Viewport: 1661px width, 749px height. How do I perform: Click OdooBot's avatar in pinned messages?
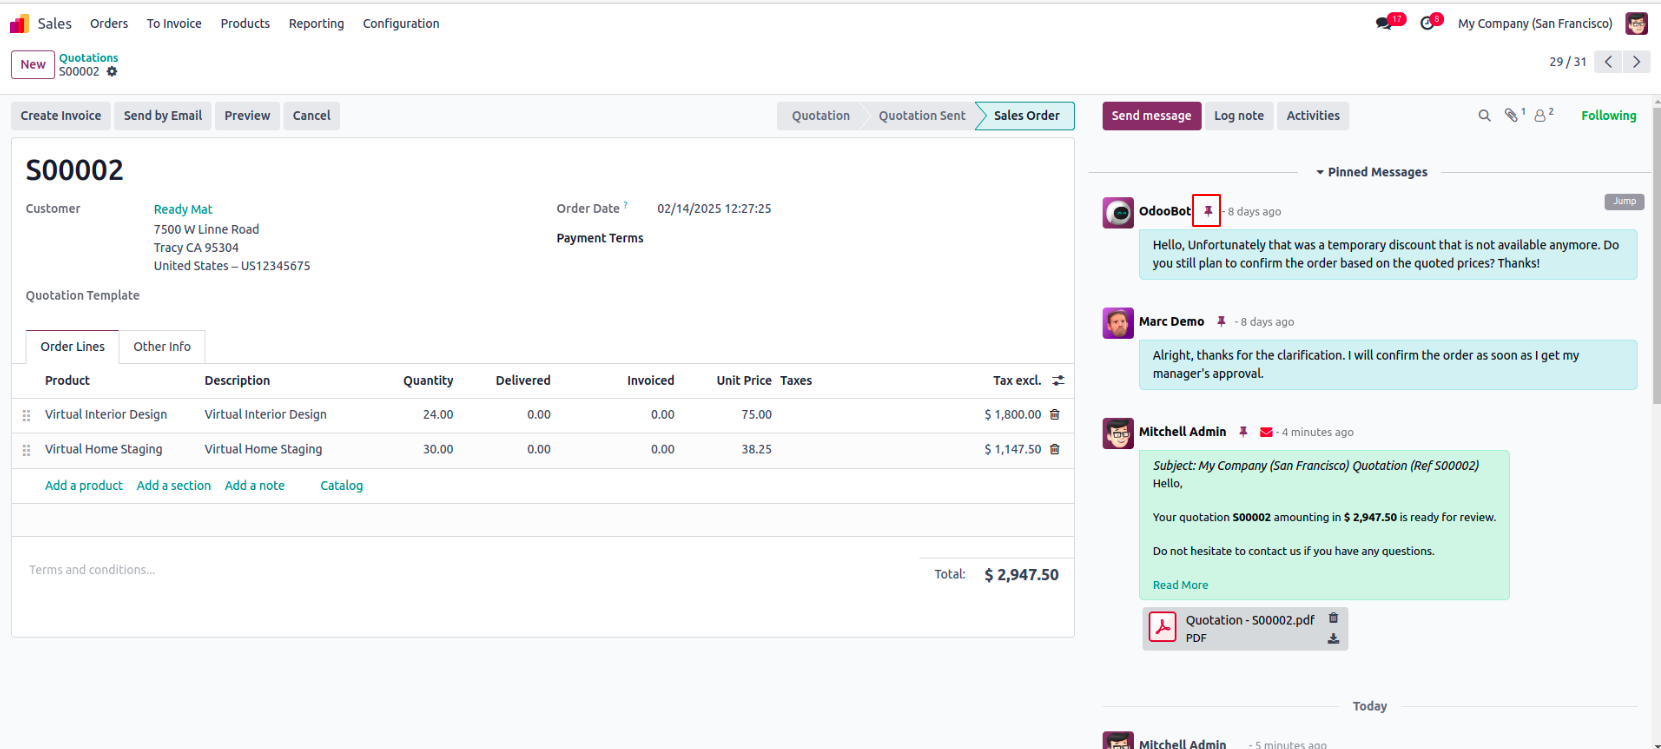point(1118,212)
